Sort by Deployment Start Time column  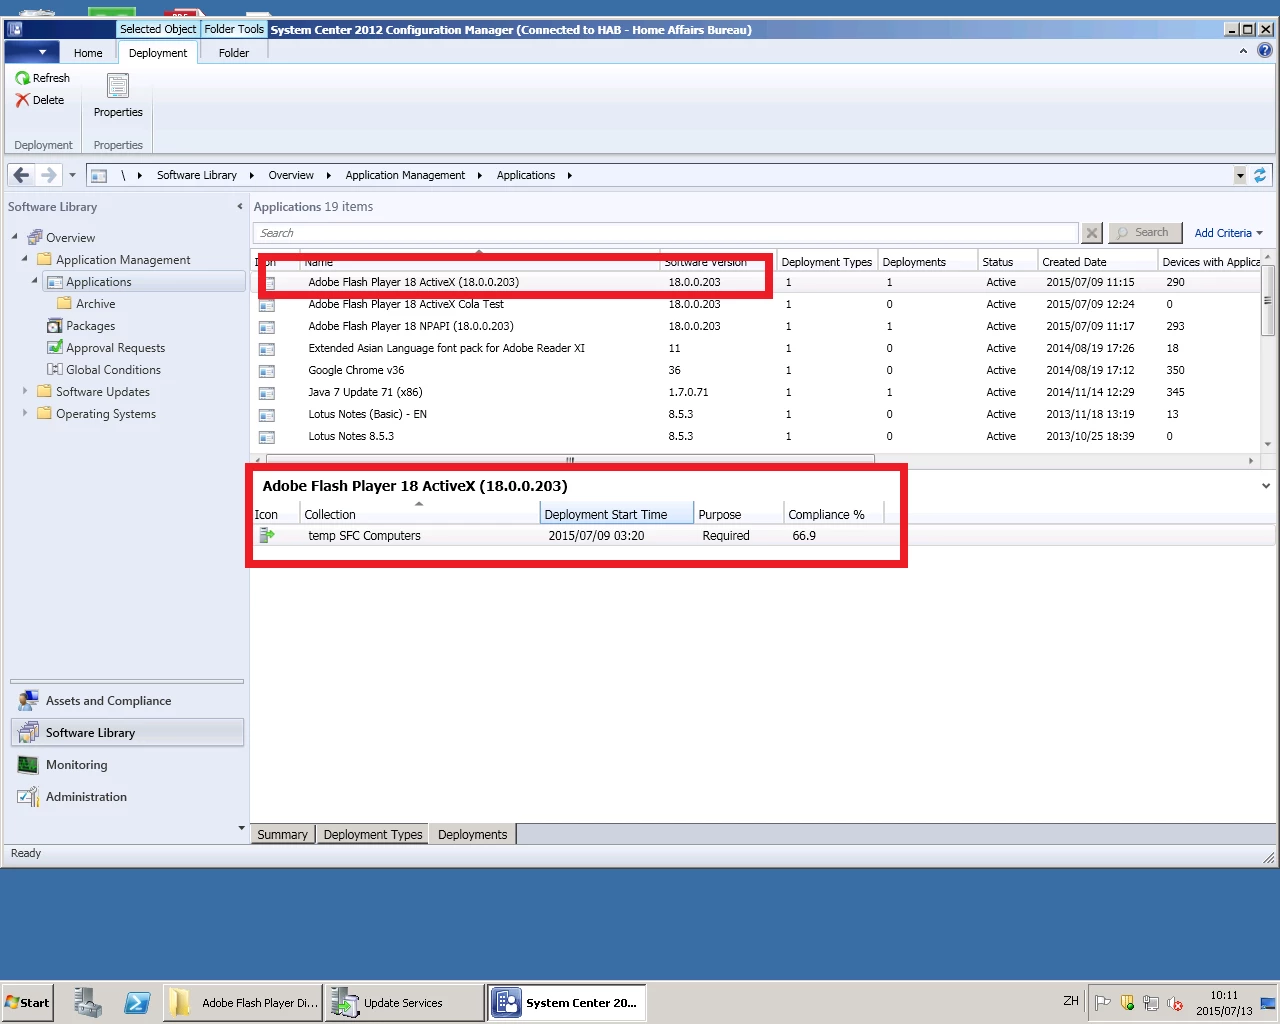click(x=616, y=514)
